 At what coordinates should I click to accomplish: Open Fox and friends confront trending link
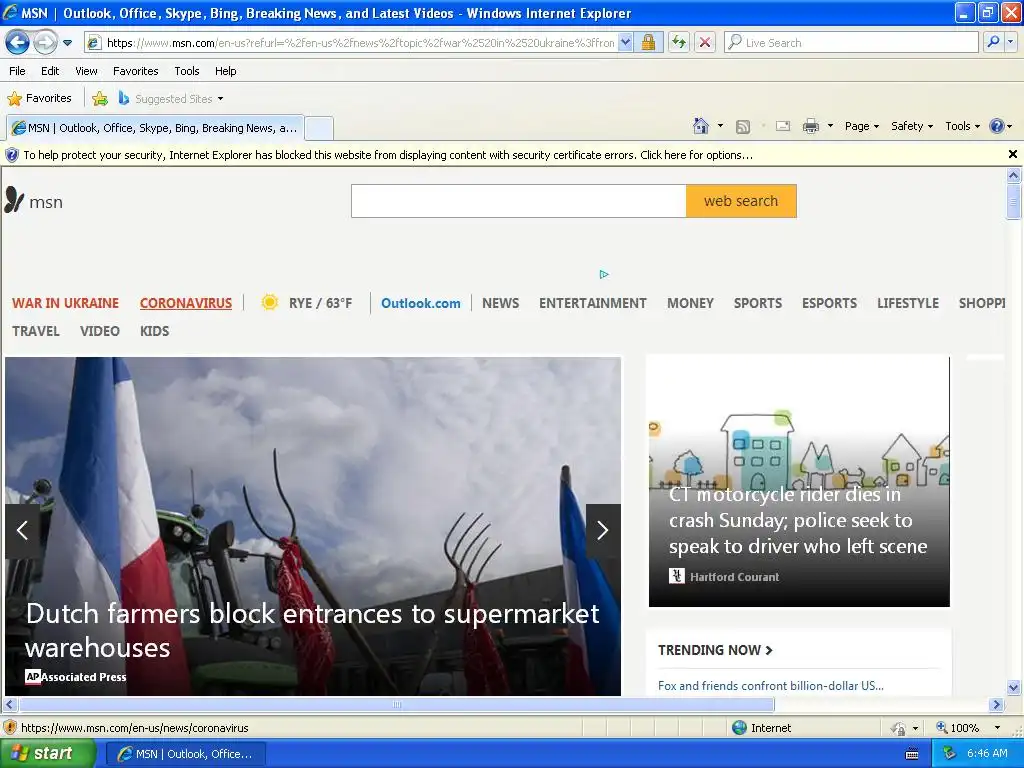click(771, 686)
